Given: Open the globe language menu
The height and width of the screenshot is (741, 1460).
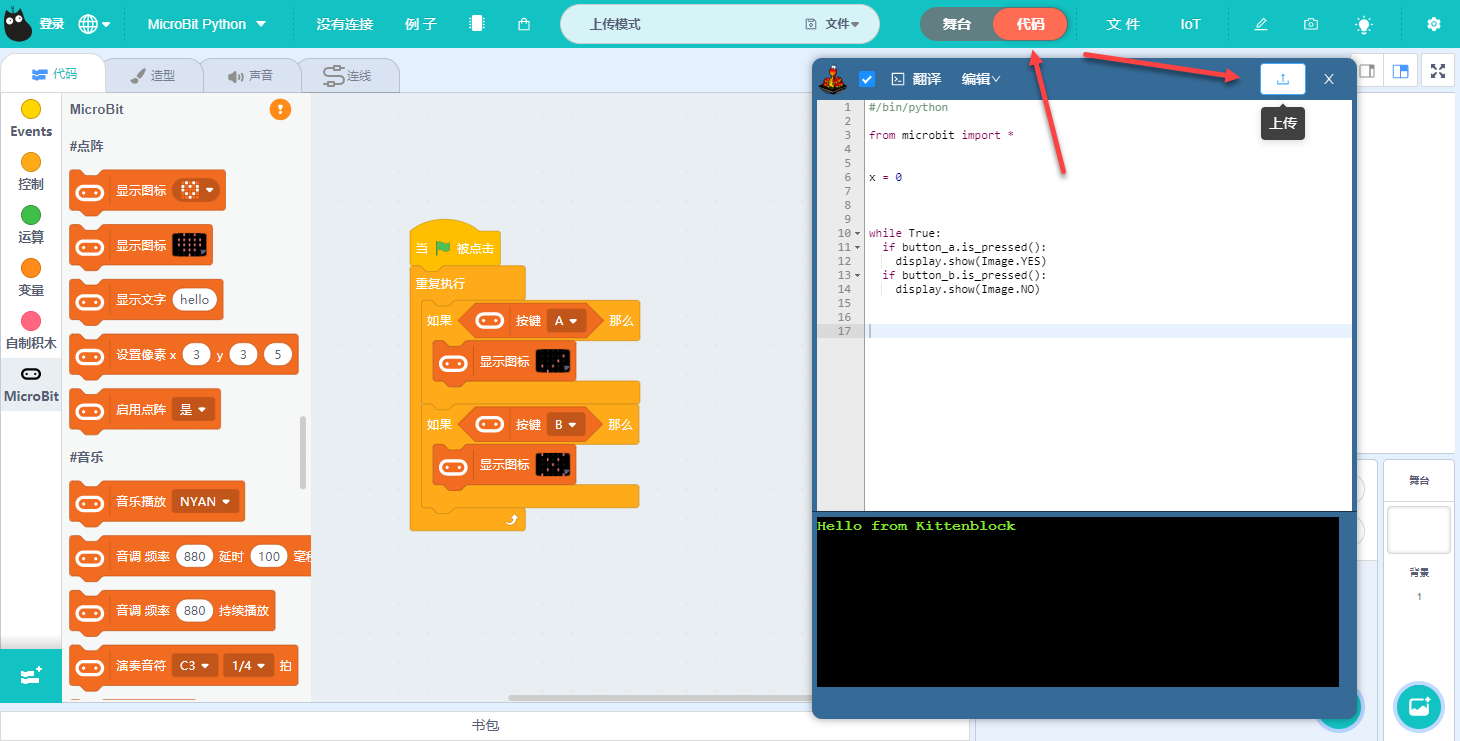Looking at the screenshot, I should coord(94,24).
